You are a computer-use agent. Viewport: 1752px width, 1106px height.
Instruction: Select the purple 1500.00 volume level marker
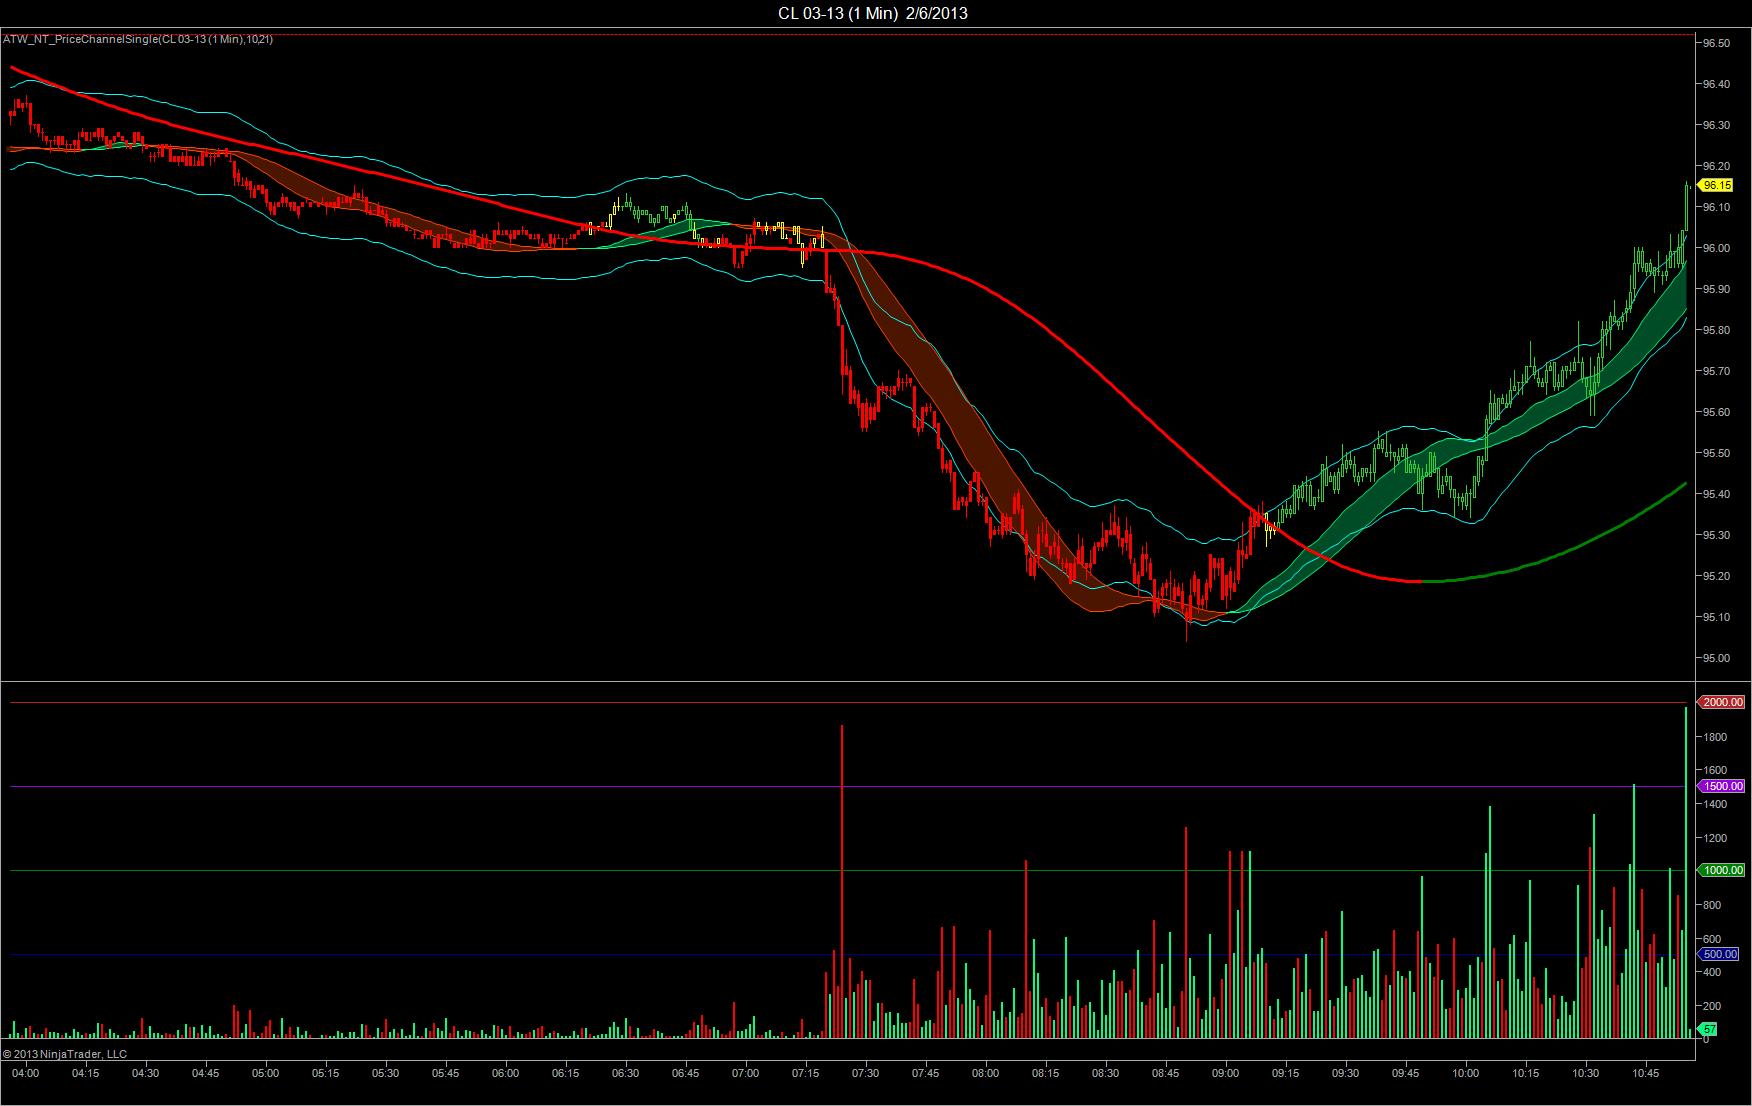1722,787
